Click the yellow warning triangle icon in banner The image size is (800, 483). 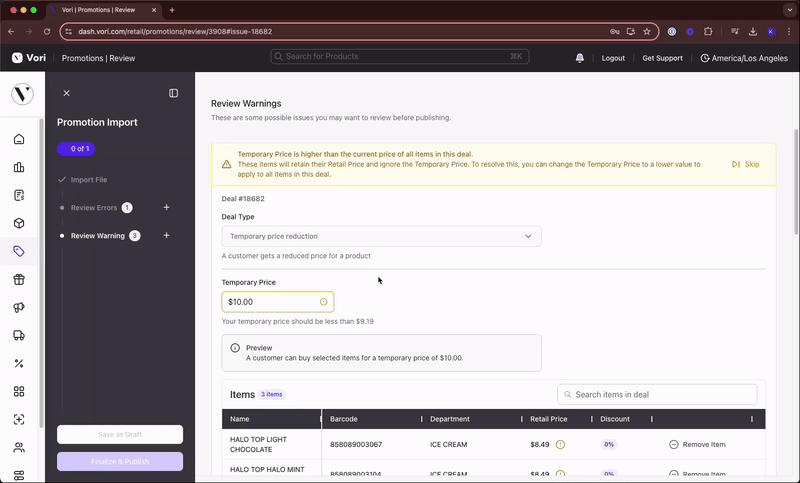227,164
